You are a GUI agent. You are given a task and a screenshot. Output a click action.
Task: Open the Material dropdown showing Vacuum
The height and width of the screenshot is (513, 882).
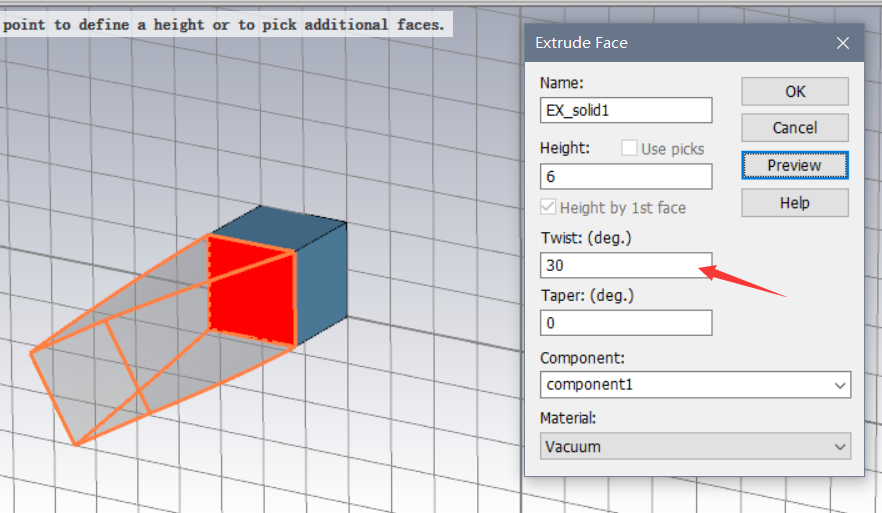695,447
